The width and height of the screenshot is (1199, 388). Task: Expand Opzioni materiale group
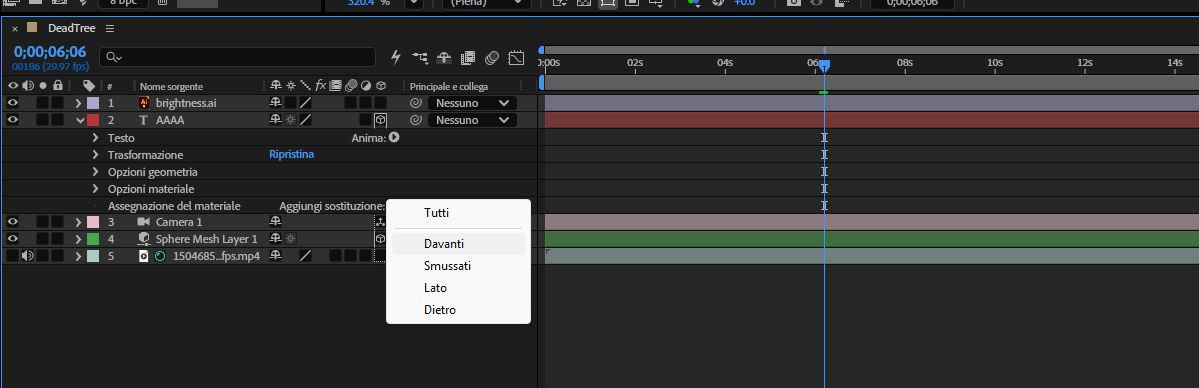(x=96, y=188)
